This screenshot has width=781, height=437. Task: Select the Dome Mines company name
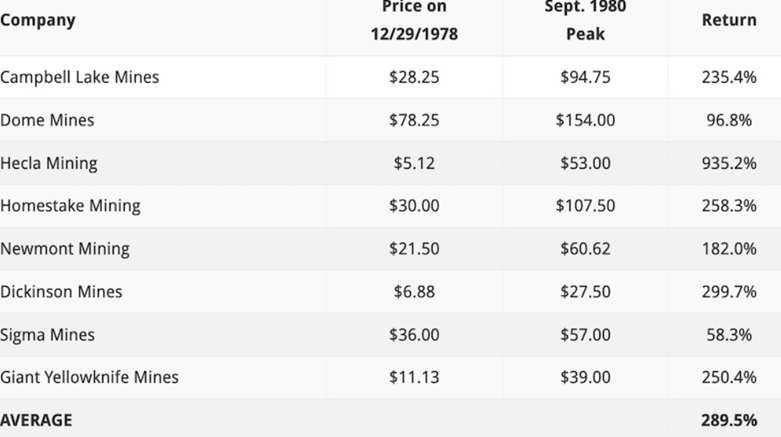(x=47, y=120)
